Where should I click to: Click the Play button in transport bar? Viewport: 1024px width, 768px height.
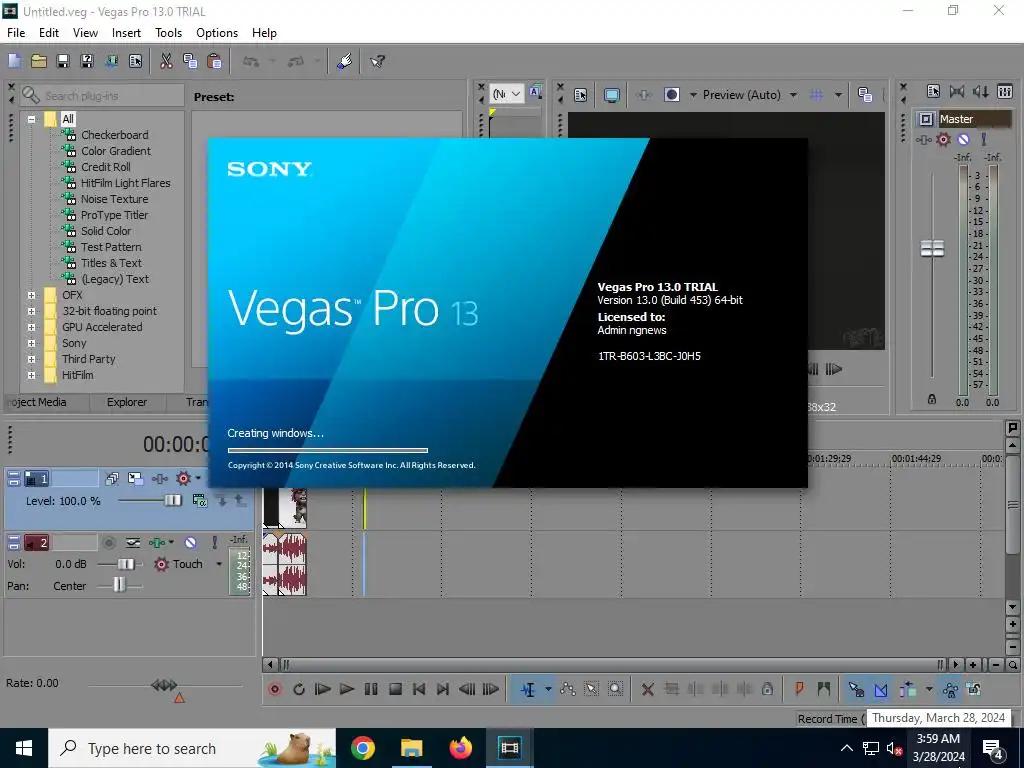(x=347, y=689)
